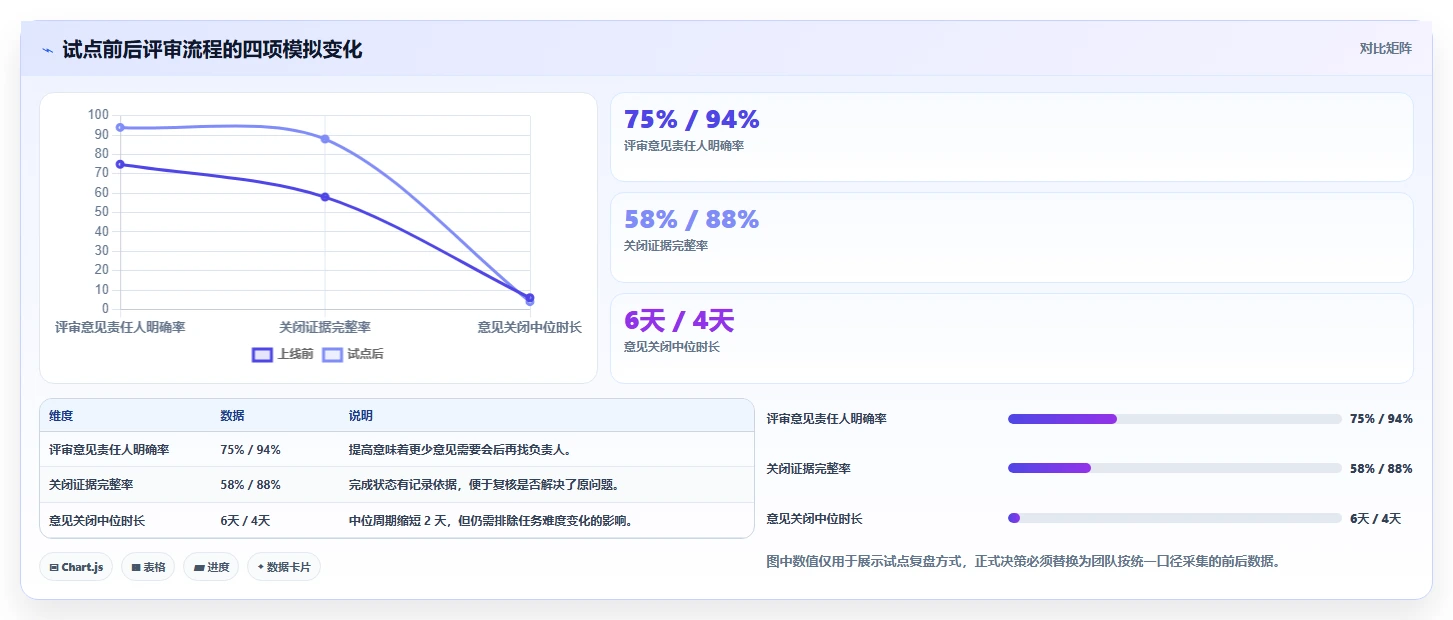Click the 6天 / 4天 value beside the progress bar
The image size is (1453, 620).
pyautogui.click(x=1376, y=519)
